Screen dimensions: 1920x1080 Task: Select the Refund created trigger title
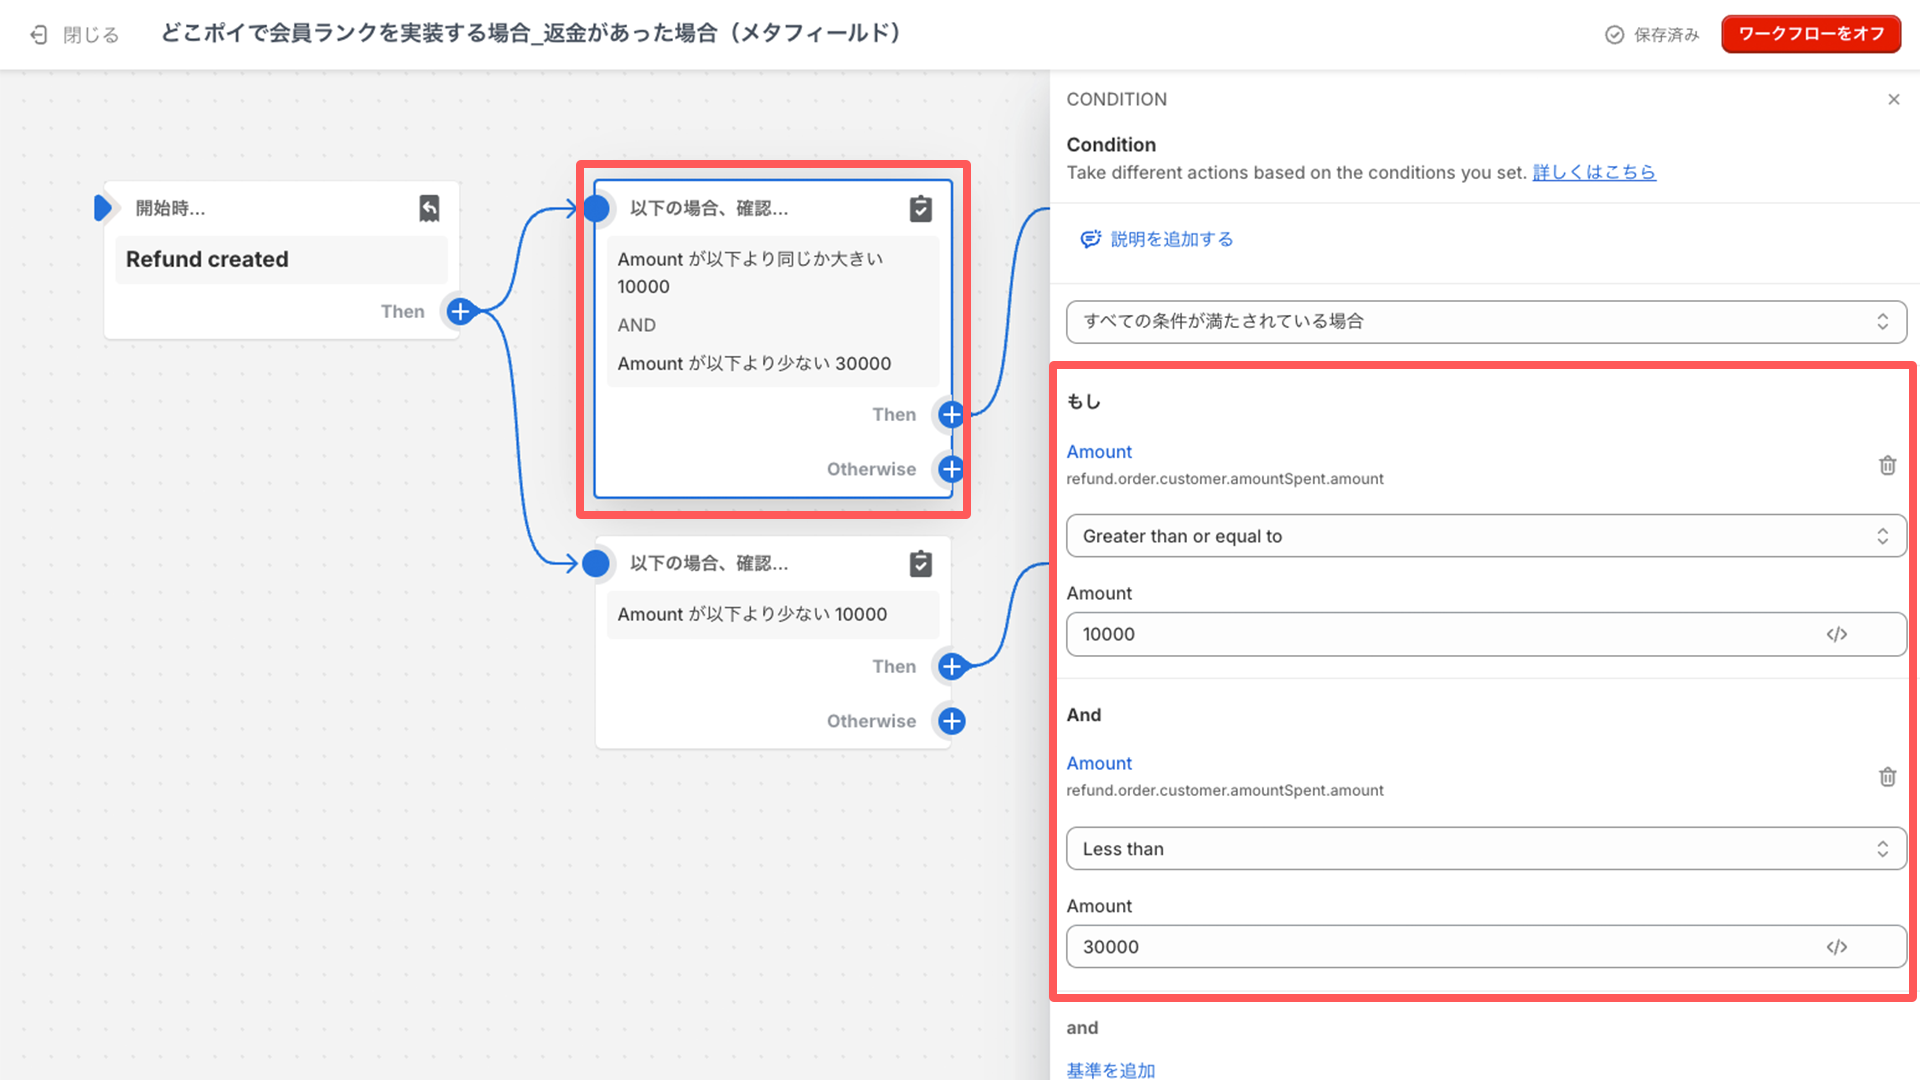click(x=207, y=259)
